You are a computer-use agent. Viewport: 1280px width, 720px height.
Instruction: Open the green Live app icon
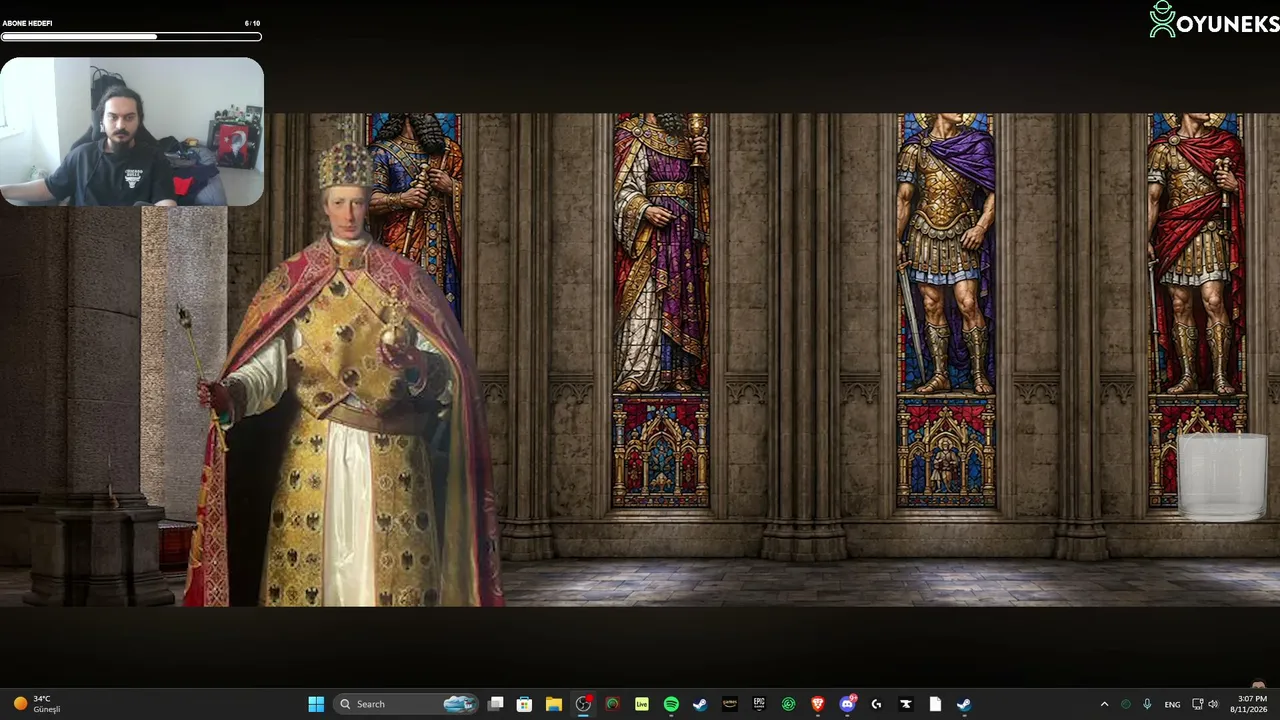click(642, 704)
